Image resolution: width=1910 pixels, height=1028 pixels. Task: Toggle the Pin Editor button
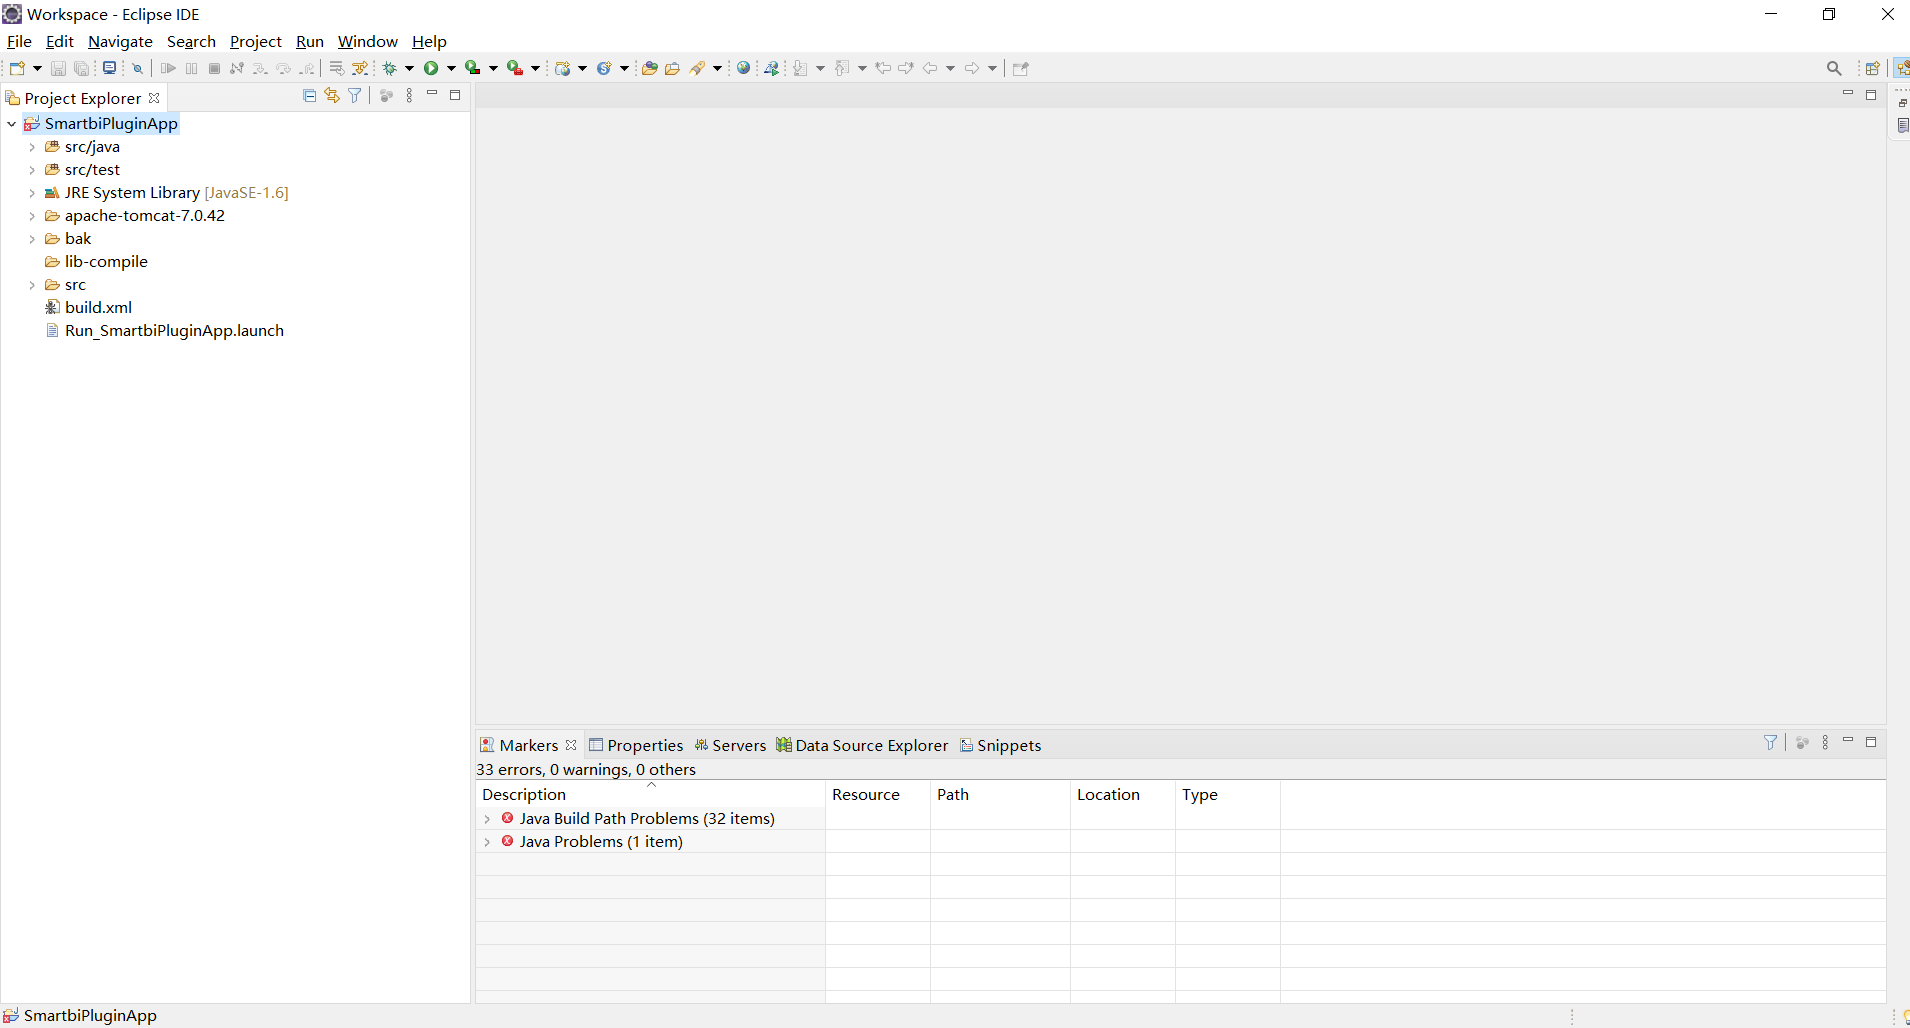1021,68
